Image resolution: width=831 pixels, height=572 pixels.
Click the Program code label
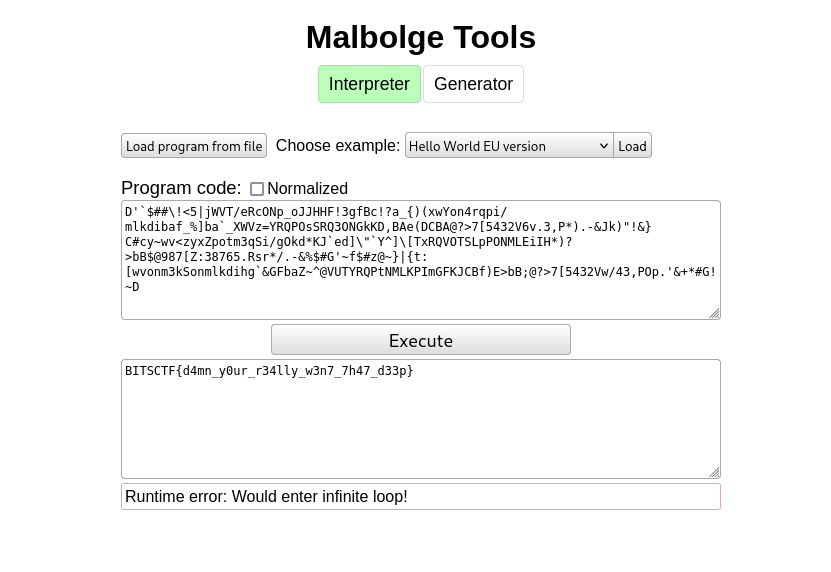pos(180,188)
